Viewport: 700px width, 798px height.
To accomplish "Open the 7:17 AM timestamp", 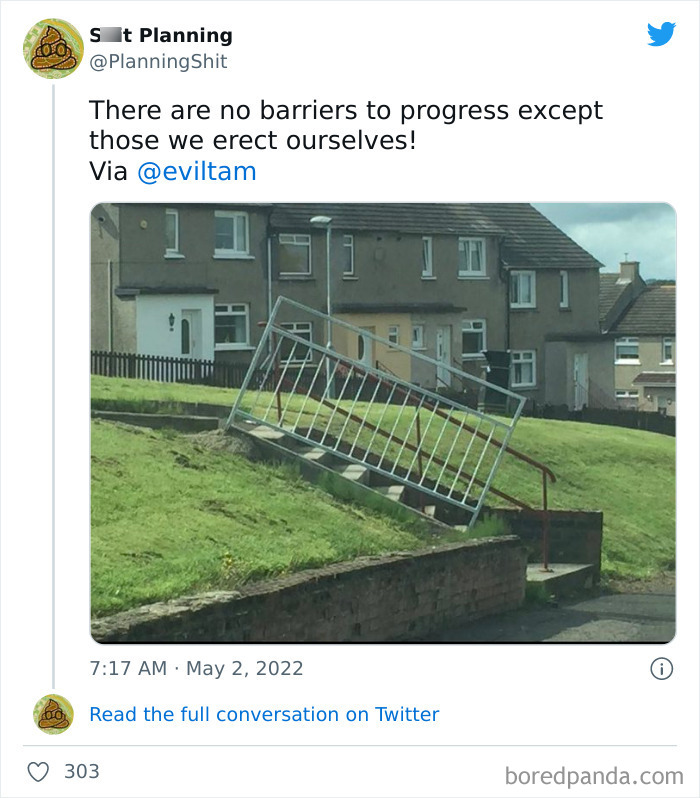I will click(x=128, y=668).
